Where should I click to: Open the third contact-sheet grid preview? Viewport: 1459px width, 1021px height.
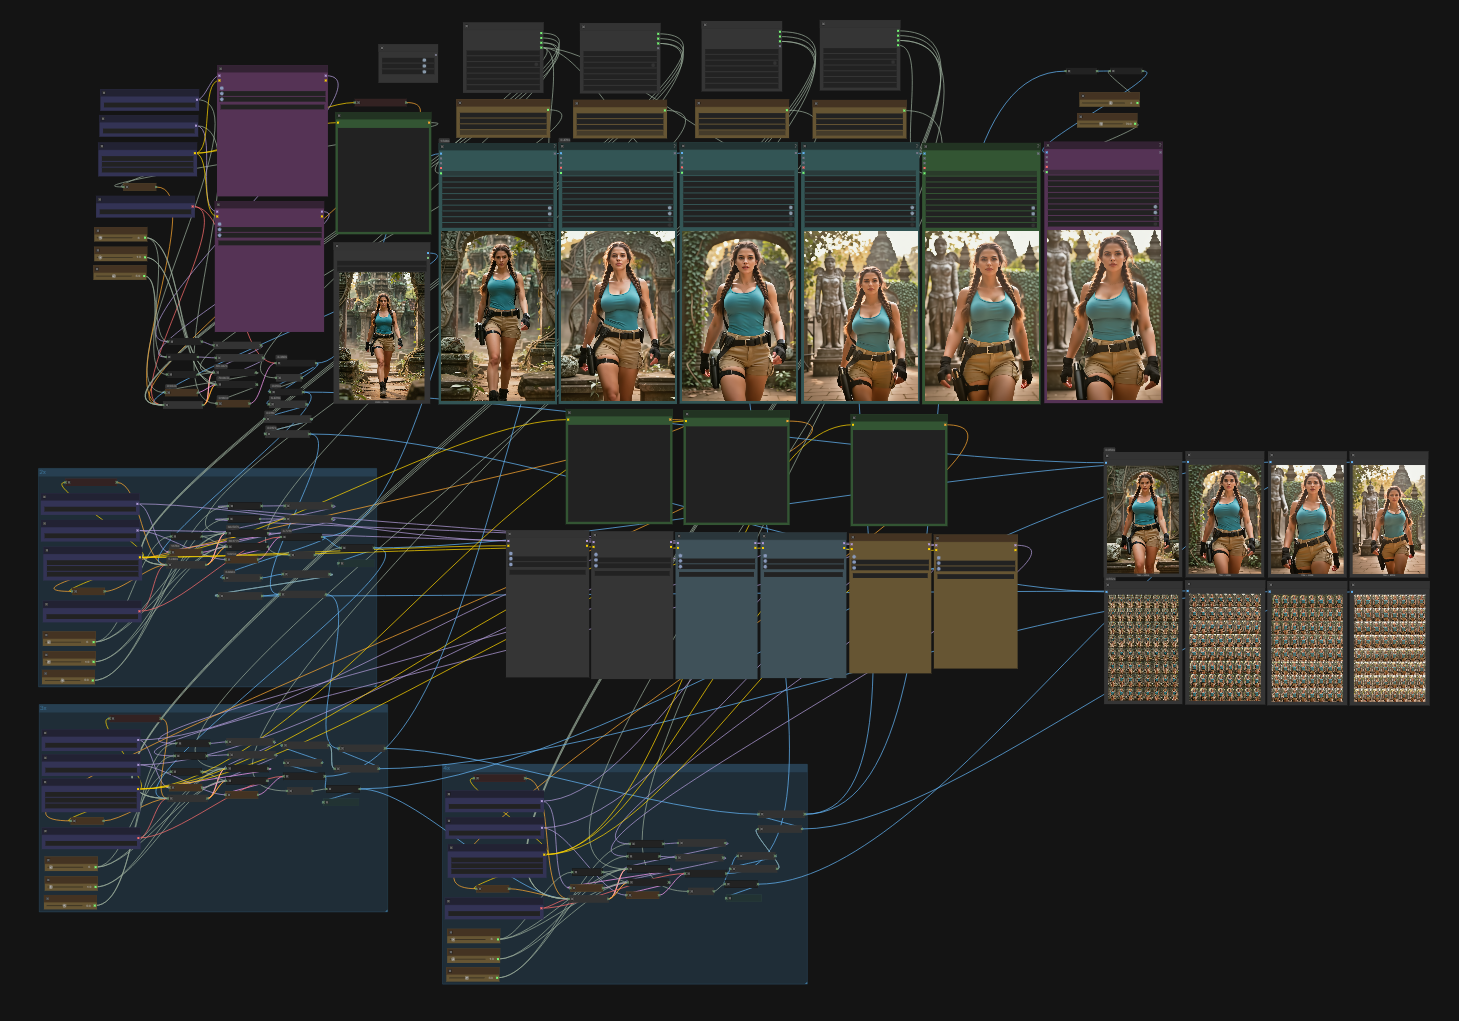coord(1307,648)
